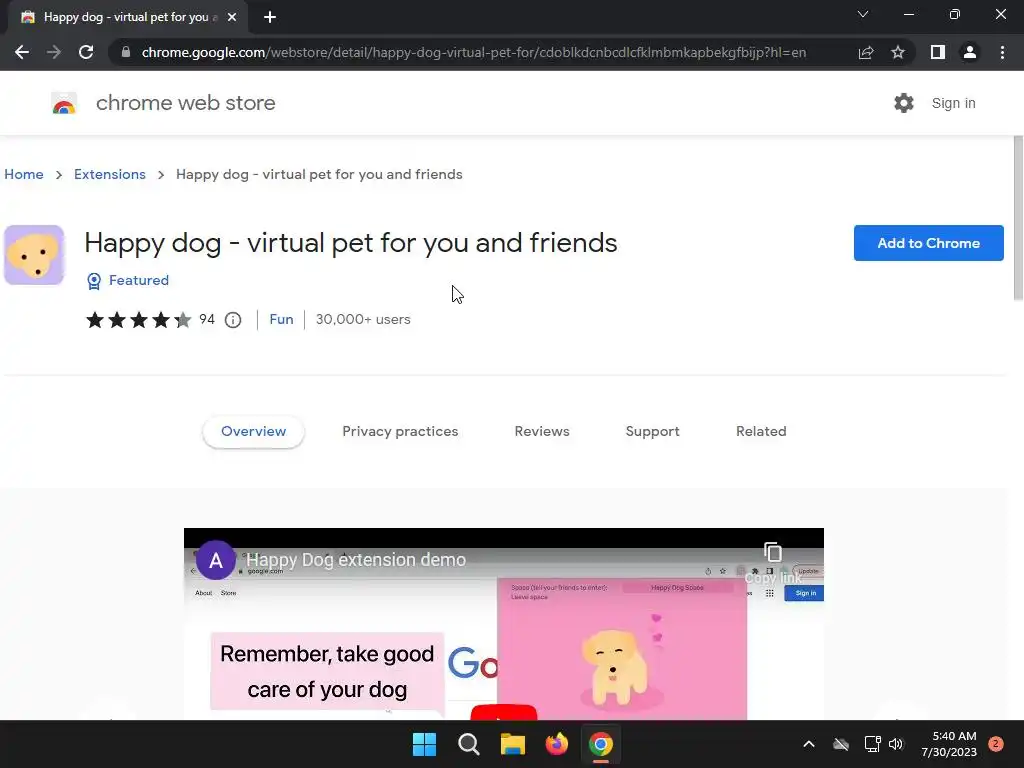Switch to Privacy practices tab
Viewport: 1024px width, 768px height.
(x=400, y=432)
